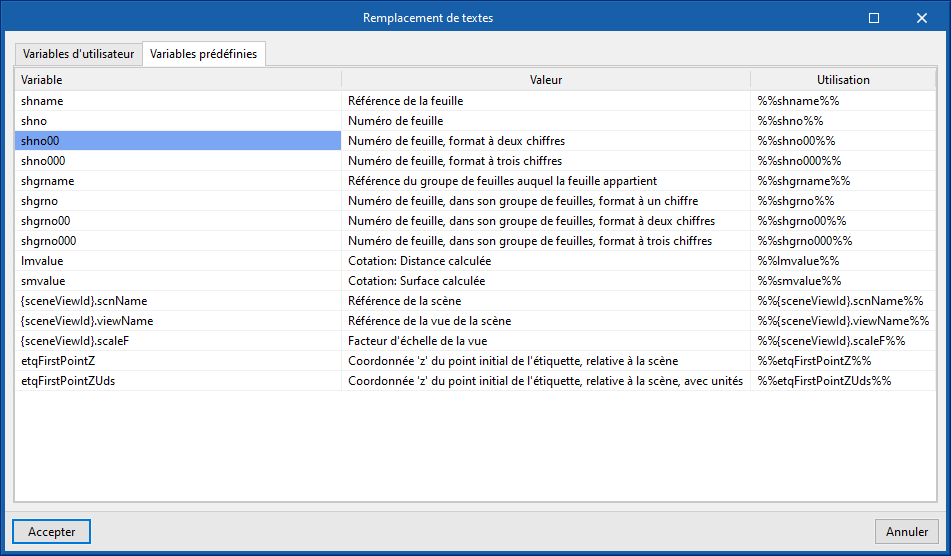Screen dimensions: 951x556
Task: Click the Valeur column header
Action: [x=545, y=79]
